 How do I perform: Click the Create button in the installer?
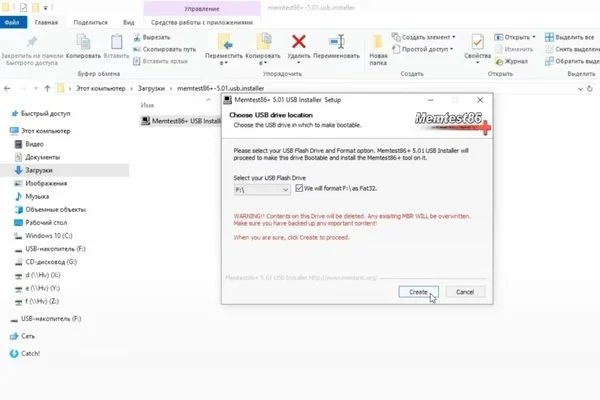pos(418,292)
